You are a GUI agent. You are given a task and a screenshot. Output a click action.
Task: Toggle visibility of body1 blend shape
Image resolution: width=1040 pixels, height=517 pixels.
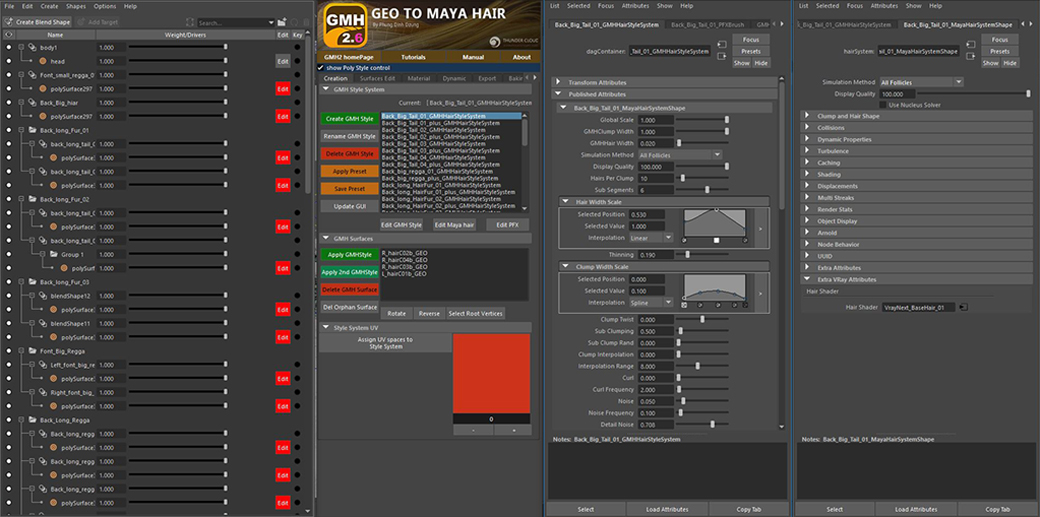coord(9,47)
